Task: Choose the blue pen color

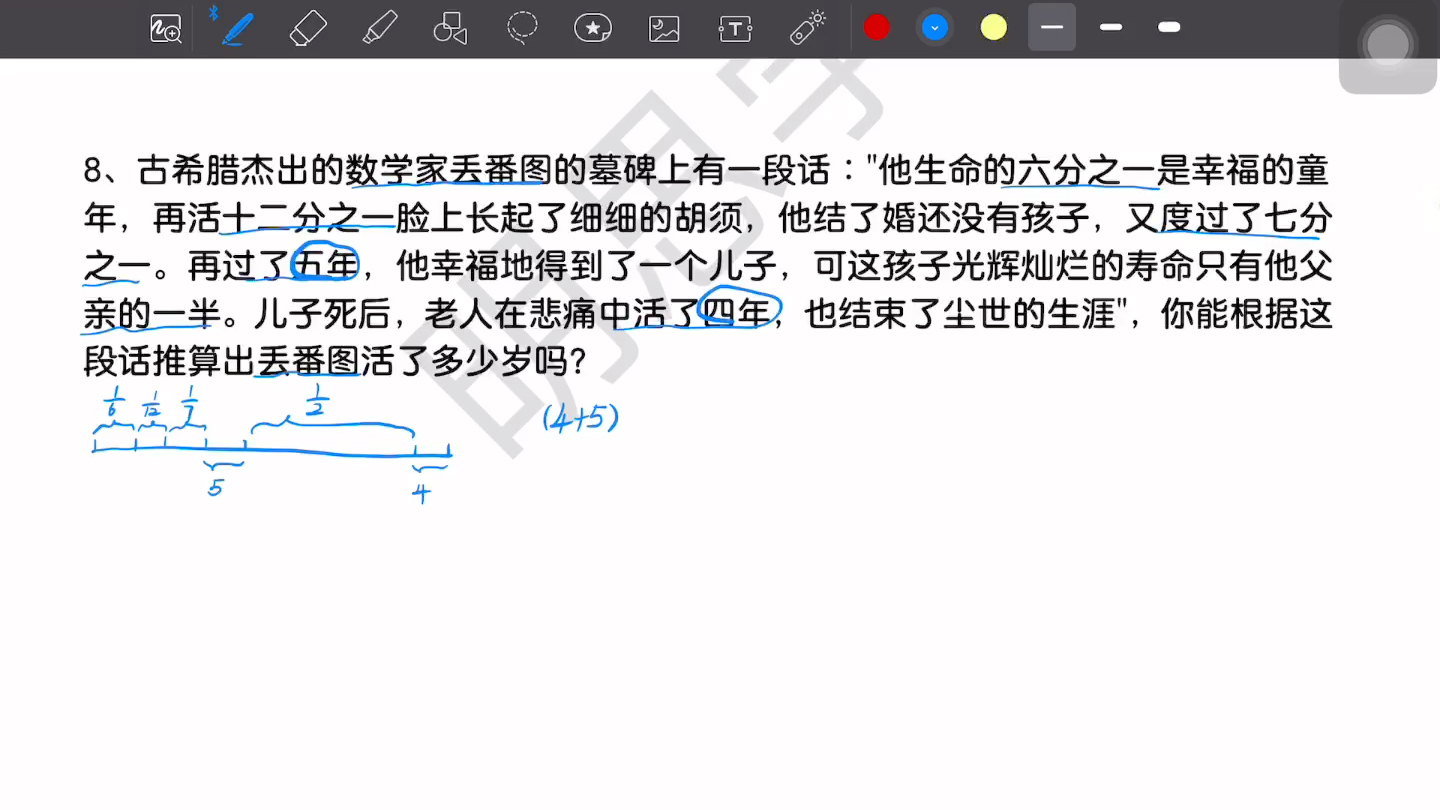Action: [x=934, y=27]
